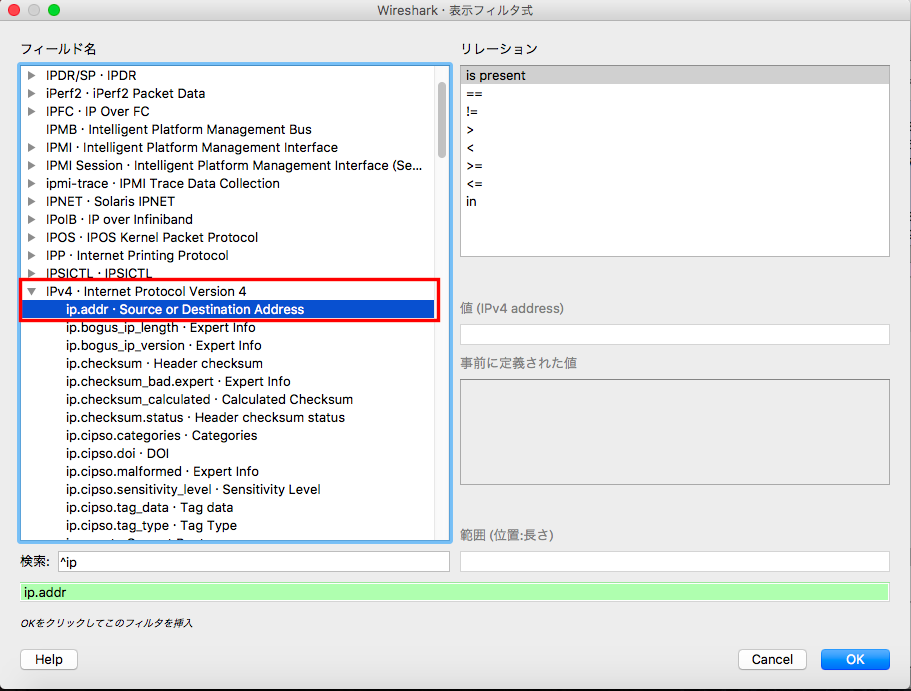Expand the IPP Internet Printing Protocol node
This screenshot has width=911, height=691.
pyautogui.click(x=32, y=256)
